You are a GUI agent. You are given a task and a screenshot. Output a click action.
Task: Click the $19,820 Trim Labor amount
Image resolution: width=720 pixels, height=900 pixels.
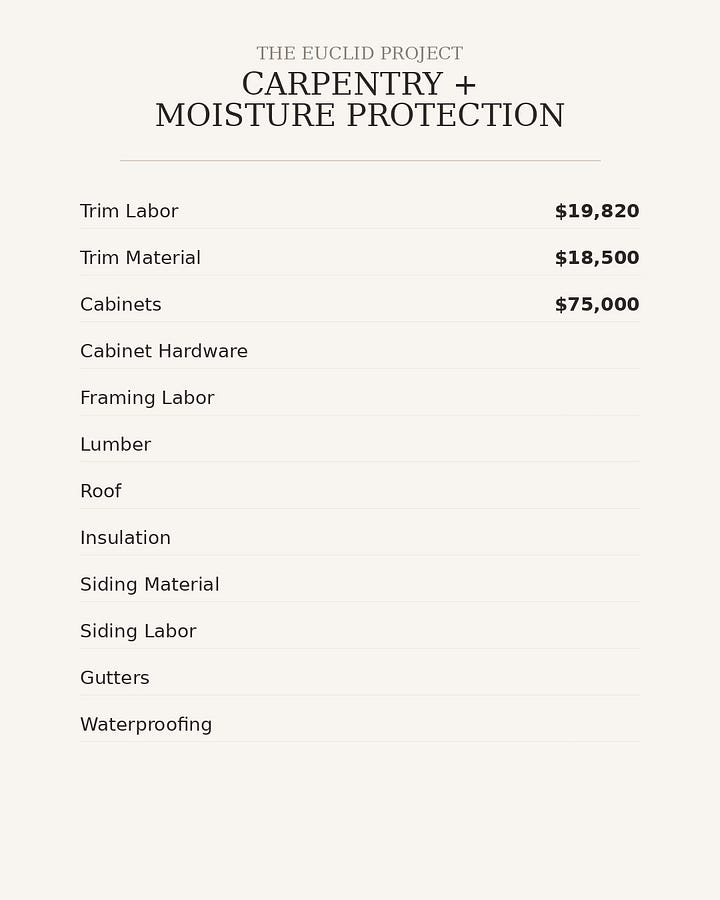coord(597,211)
